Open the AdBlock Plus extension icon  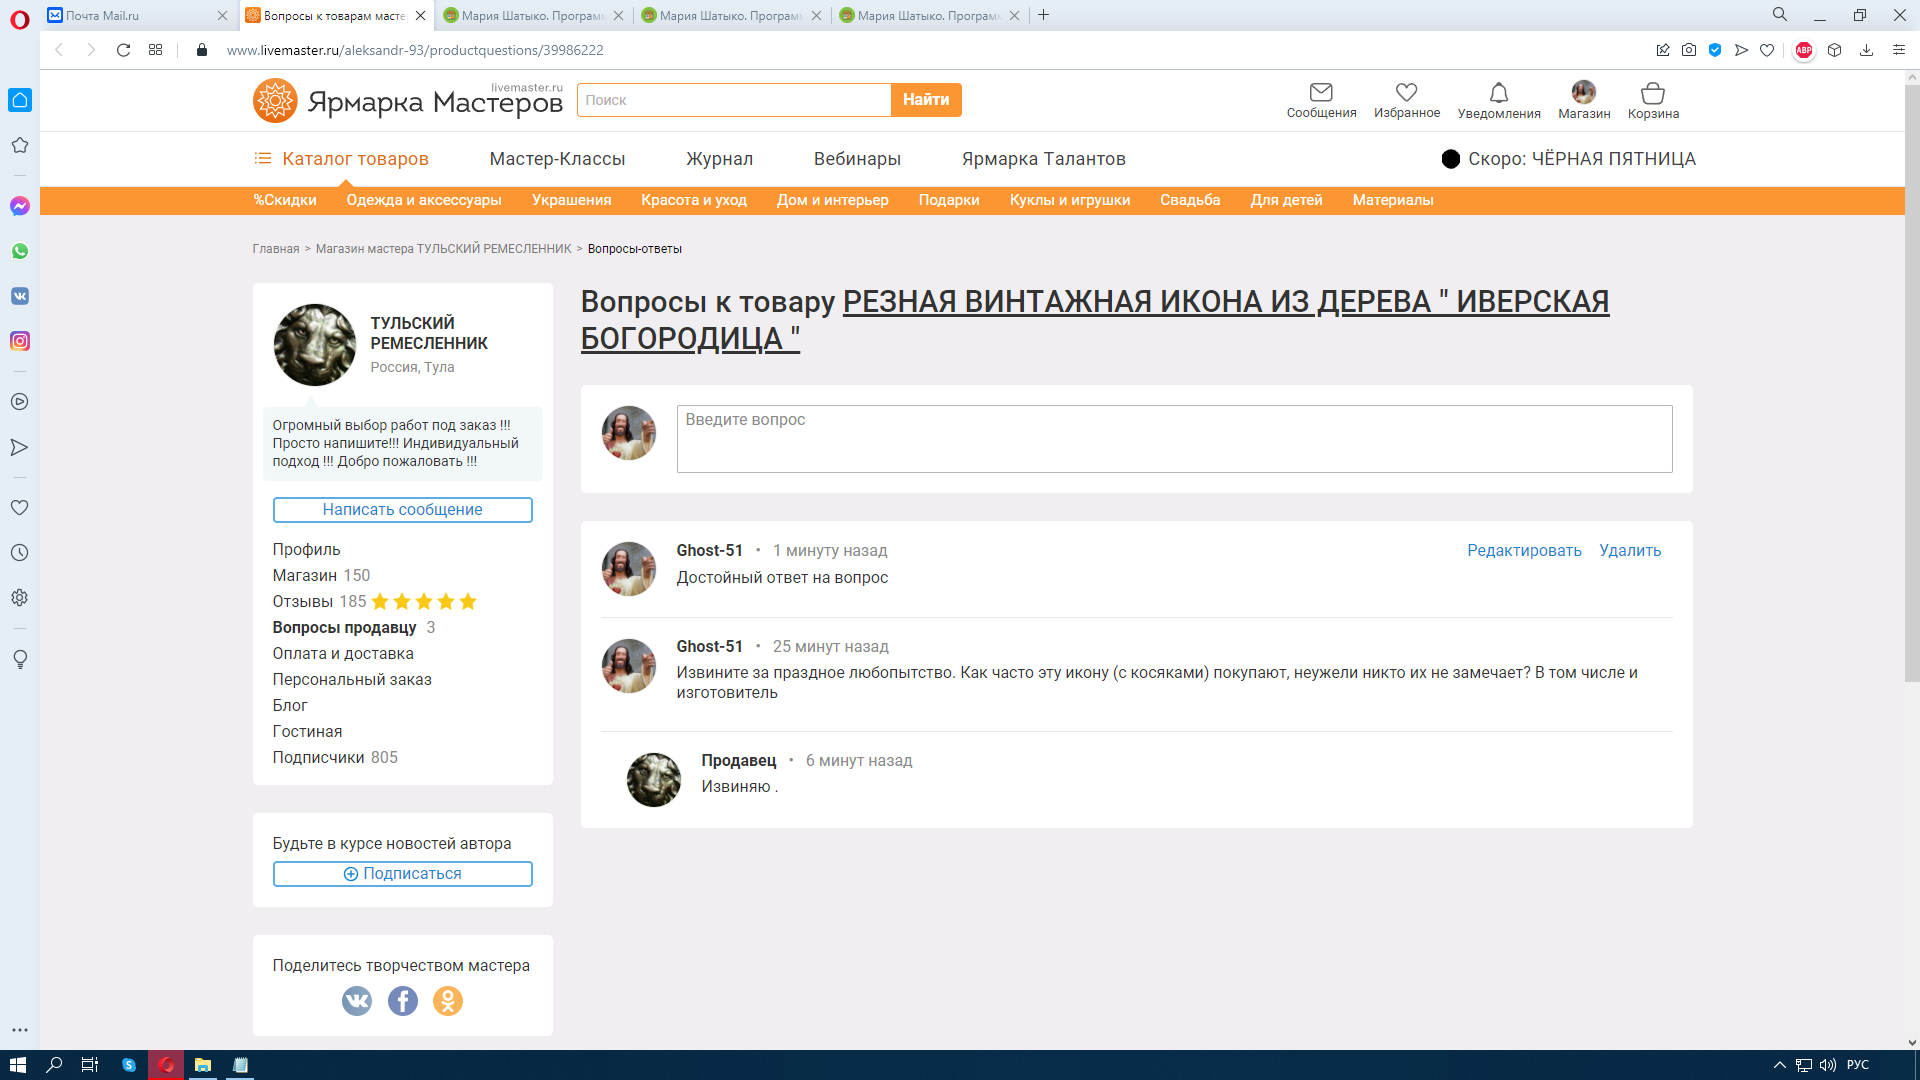pyautogui.click(x=1804, y=50)
